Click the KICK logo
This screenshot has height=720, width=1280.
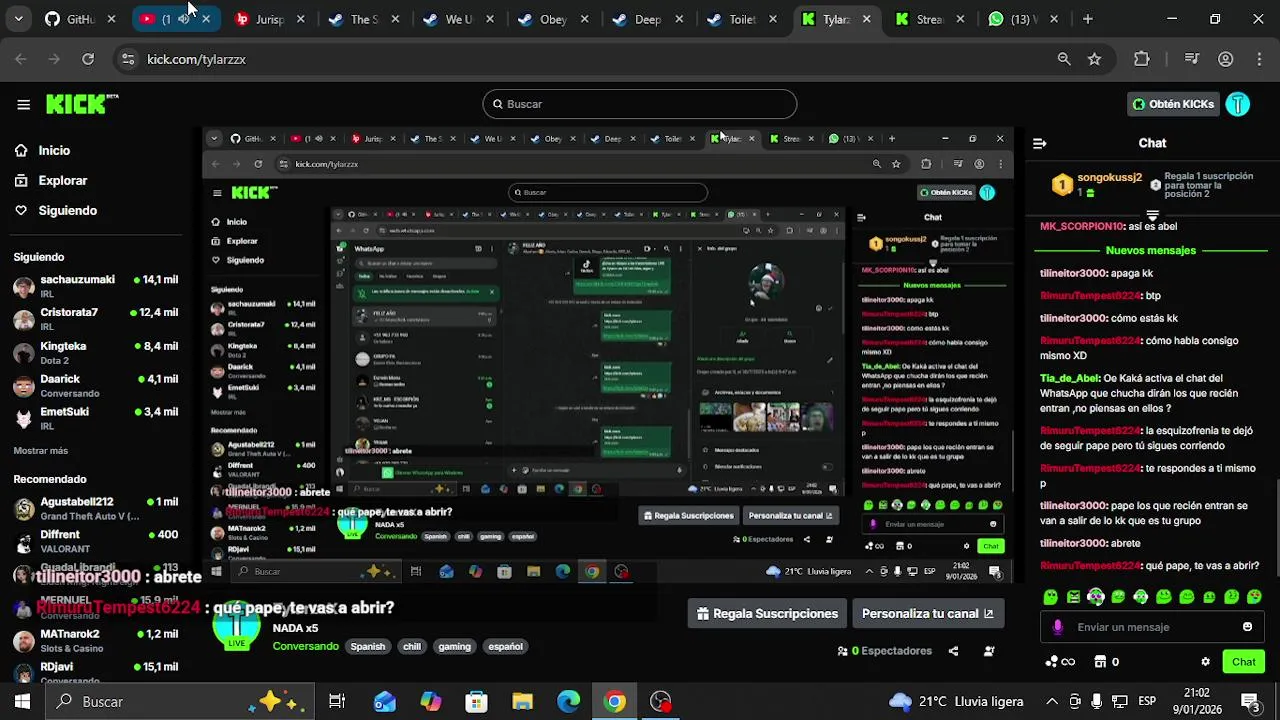click(x=82, y=104)
